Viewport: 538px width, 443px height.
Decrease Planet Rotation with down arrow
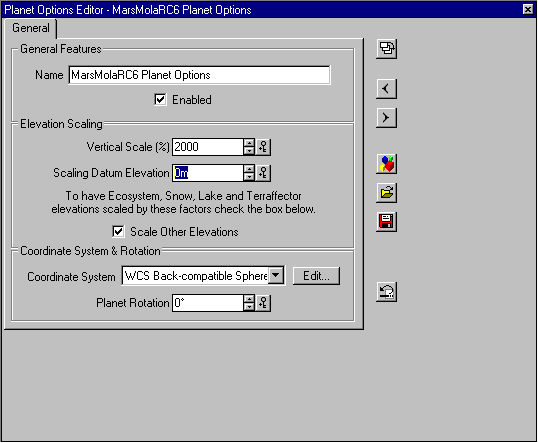(x=249, y=307)
